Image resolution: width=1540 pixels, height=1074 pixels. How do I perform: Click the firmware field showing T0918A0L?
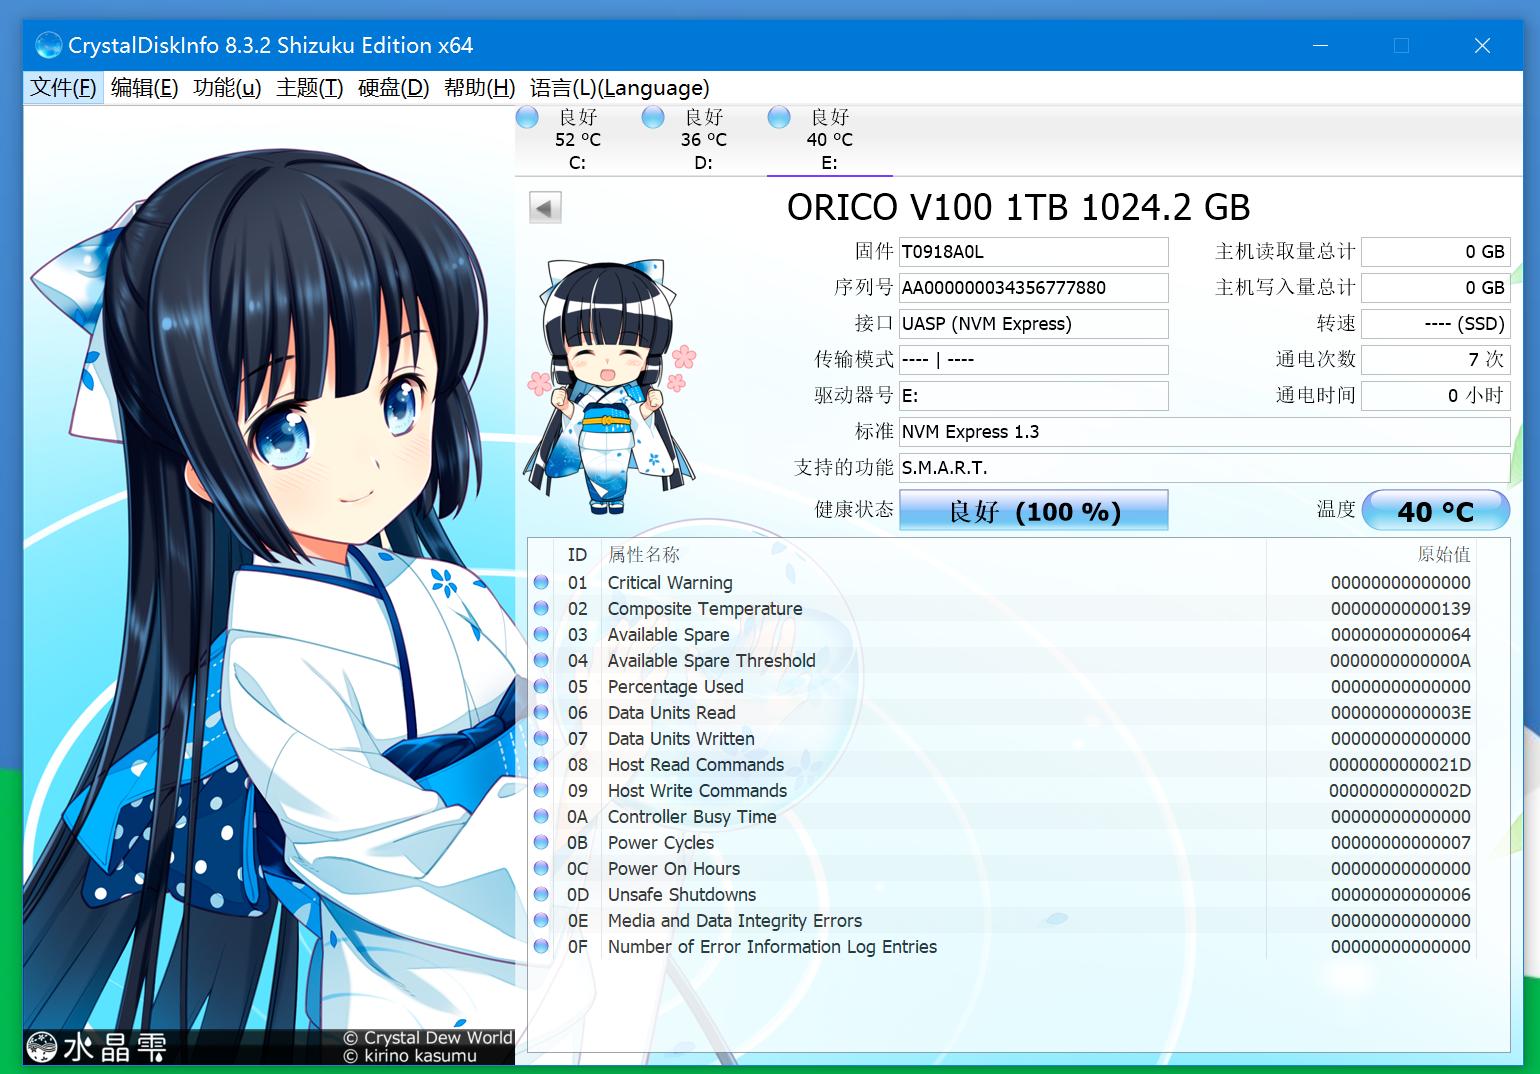[x=1034, y=251]
